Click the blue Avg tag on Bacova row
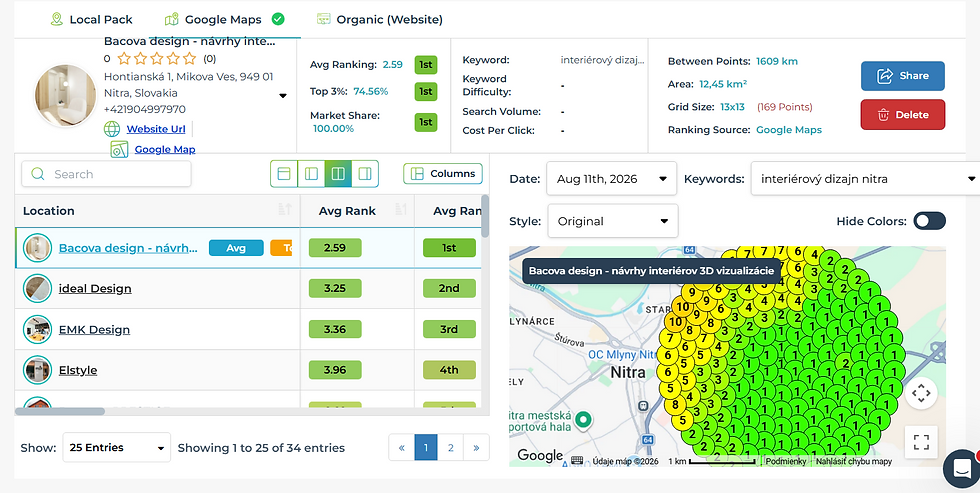 (x=236, y=248)
